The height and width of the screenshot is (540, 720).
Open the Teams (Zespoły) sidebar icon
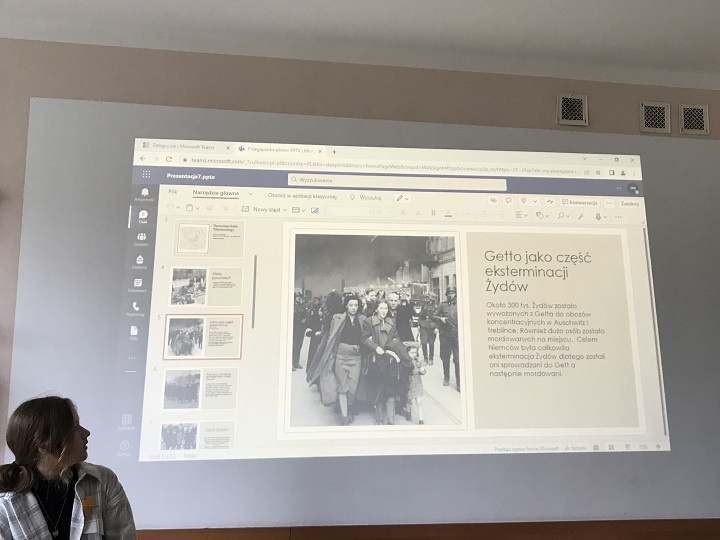(x=141, y=239)
